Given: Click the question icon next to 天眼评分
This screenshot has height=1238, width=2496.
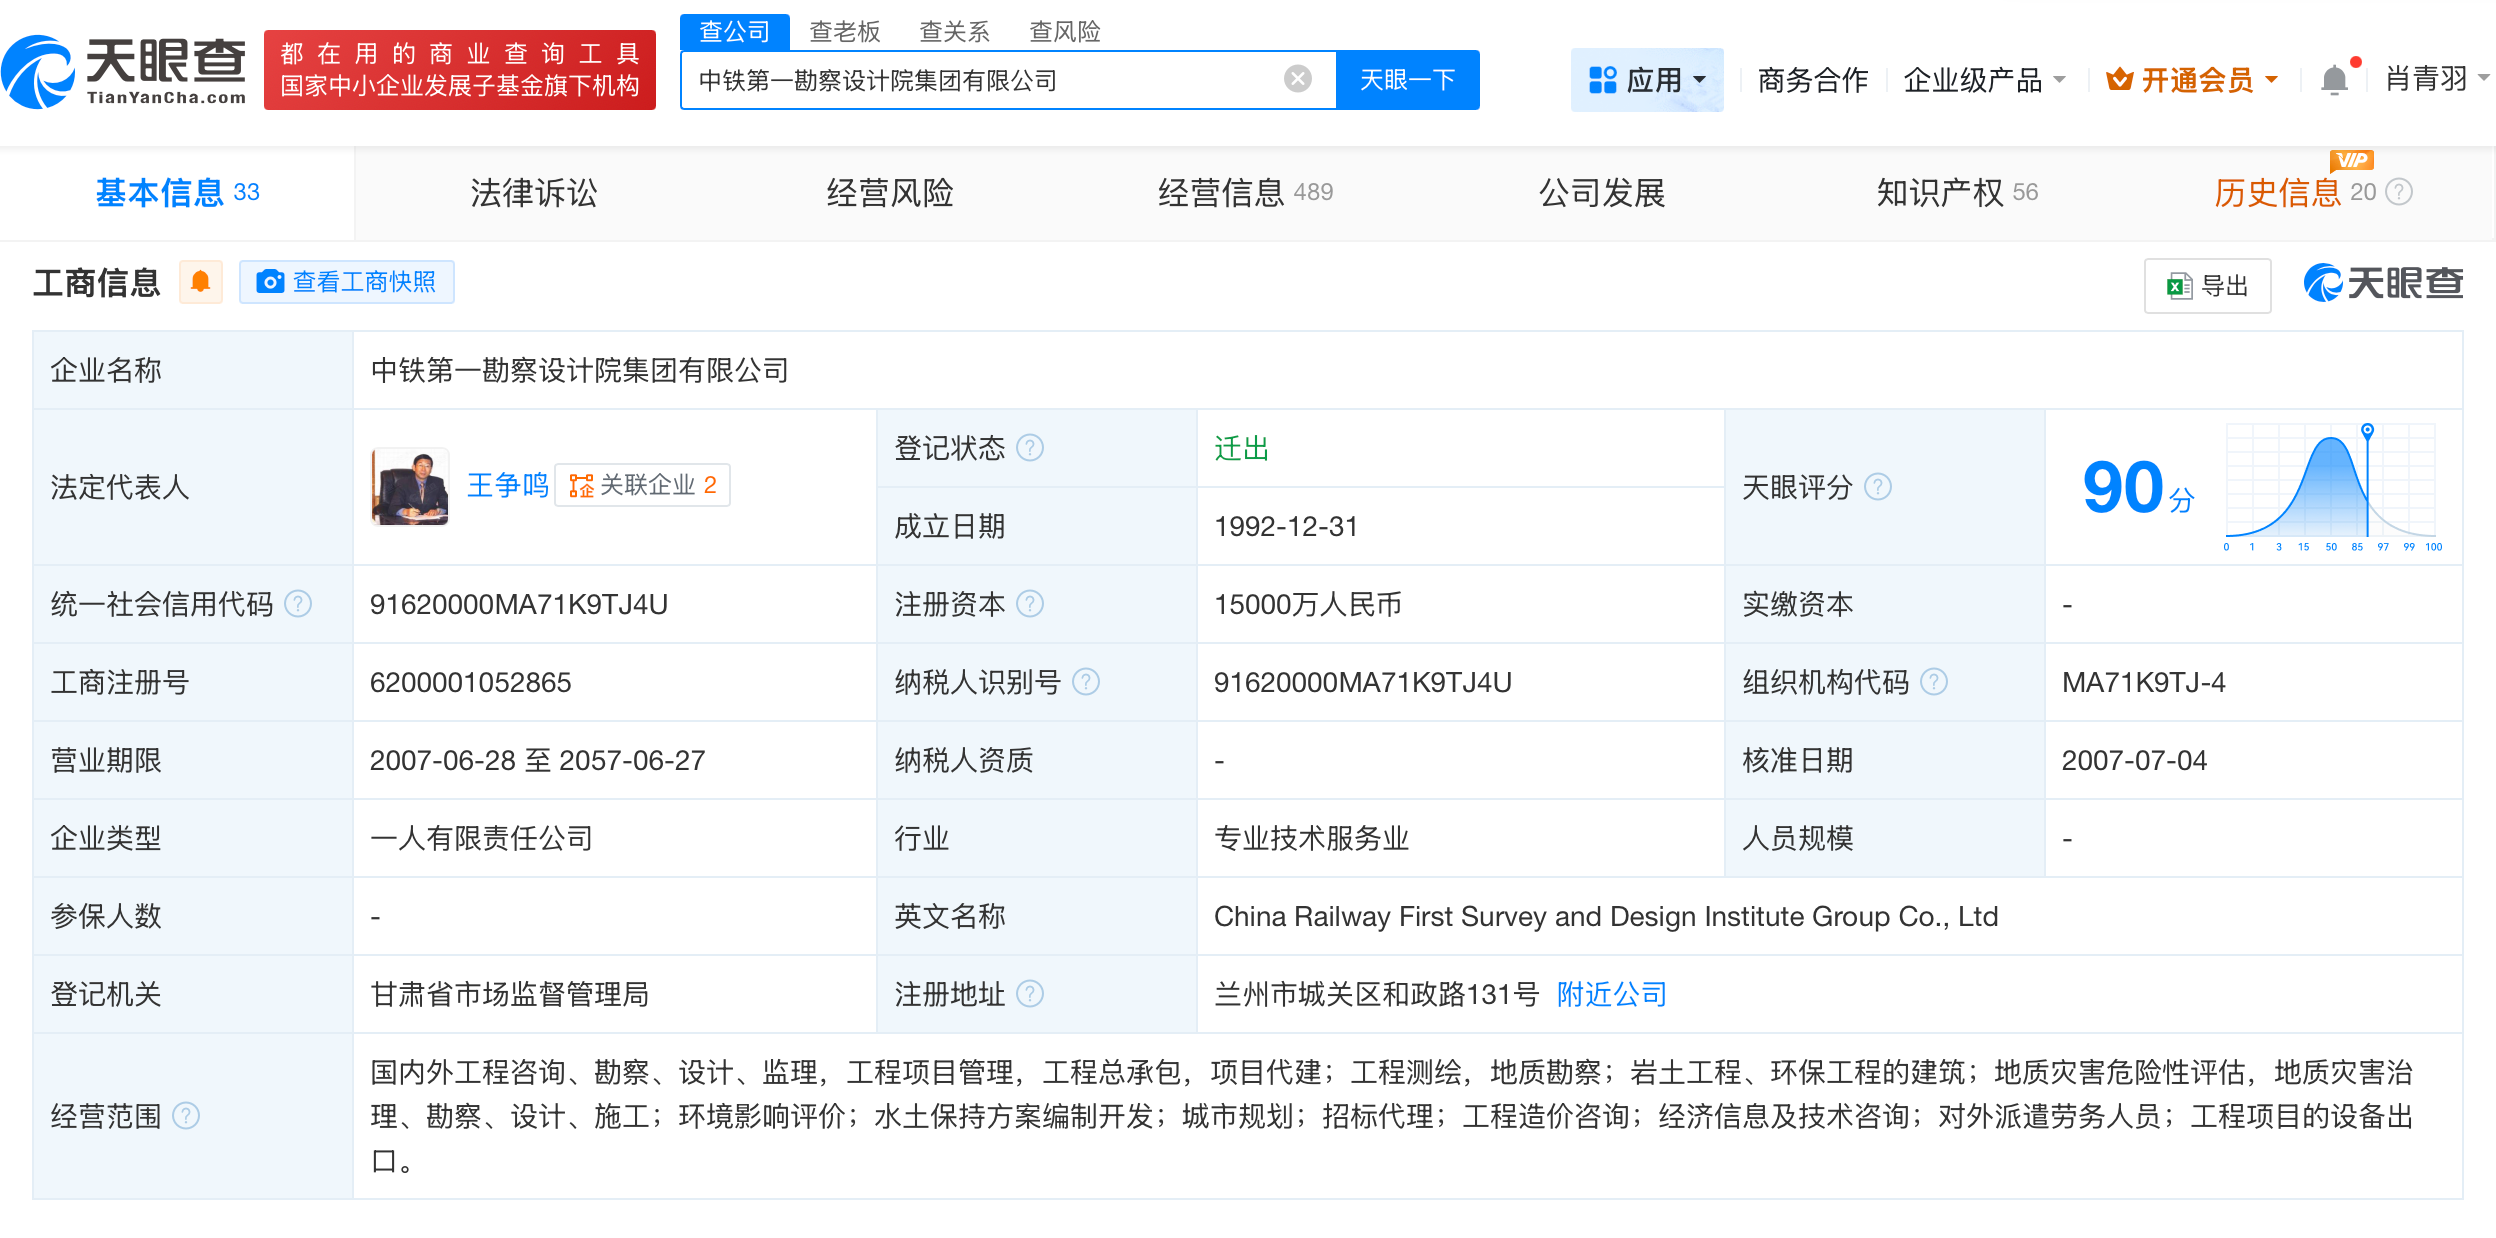Looking at the screenshot, I should click(x=1879, y=487).
